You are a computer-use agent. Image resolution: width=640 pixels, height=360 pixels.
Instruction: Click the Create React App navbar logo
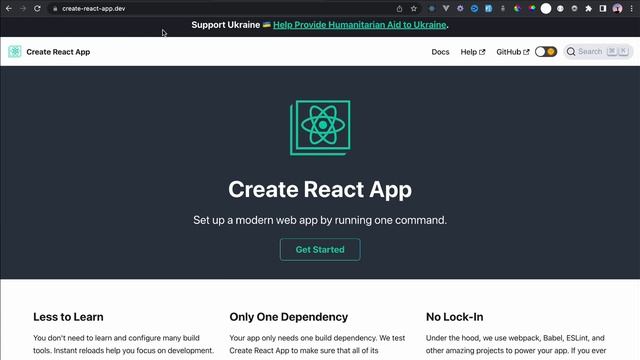[15, 51]
